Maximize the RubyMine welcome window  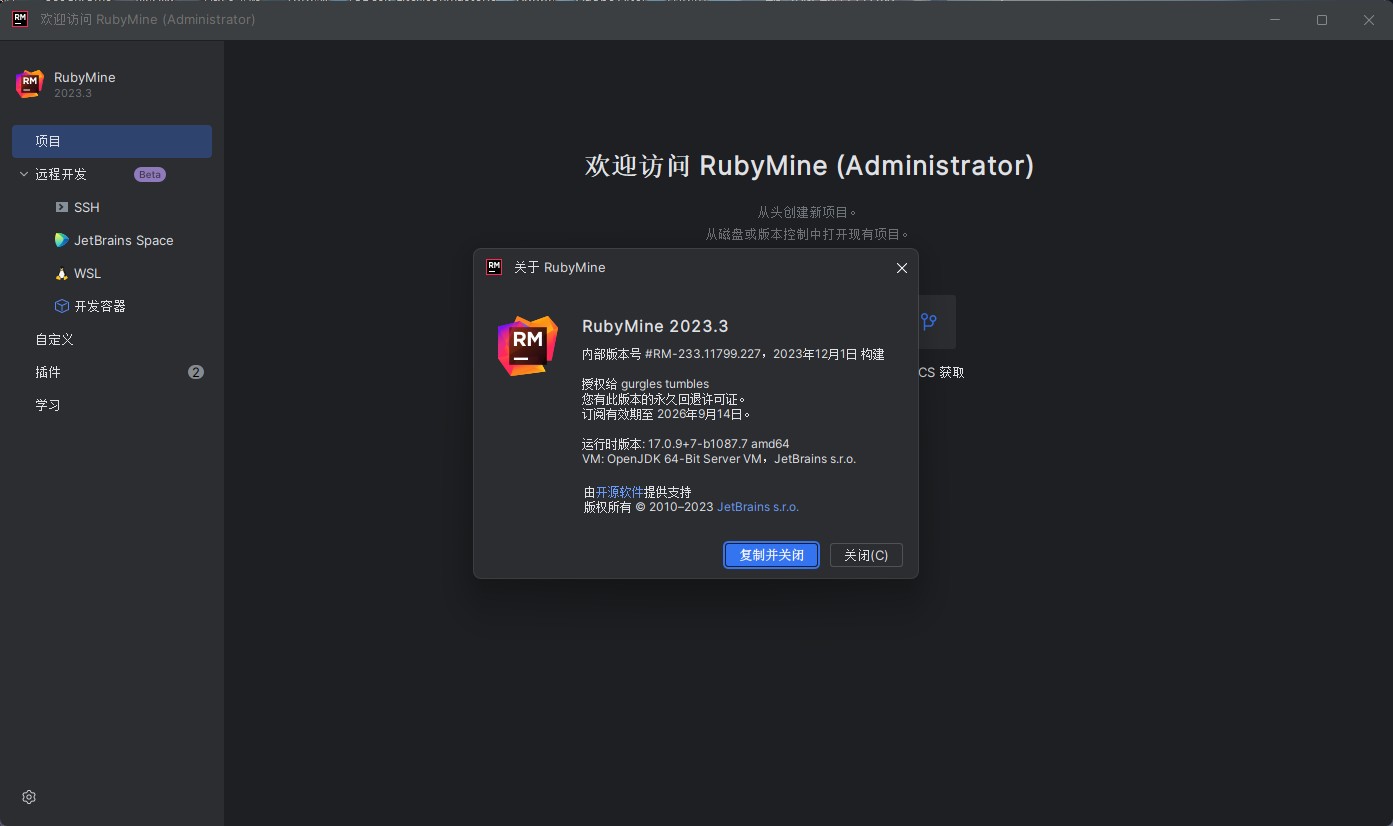point(1322,20)
